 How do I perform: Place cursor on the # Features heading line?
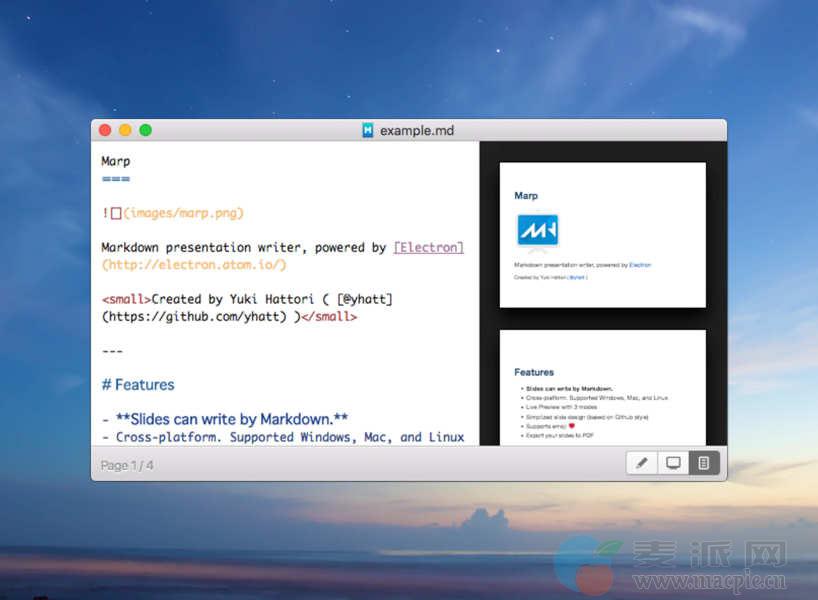(x=138, y=385)
